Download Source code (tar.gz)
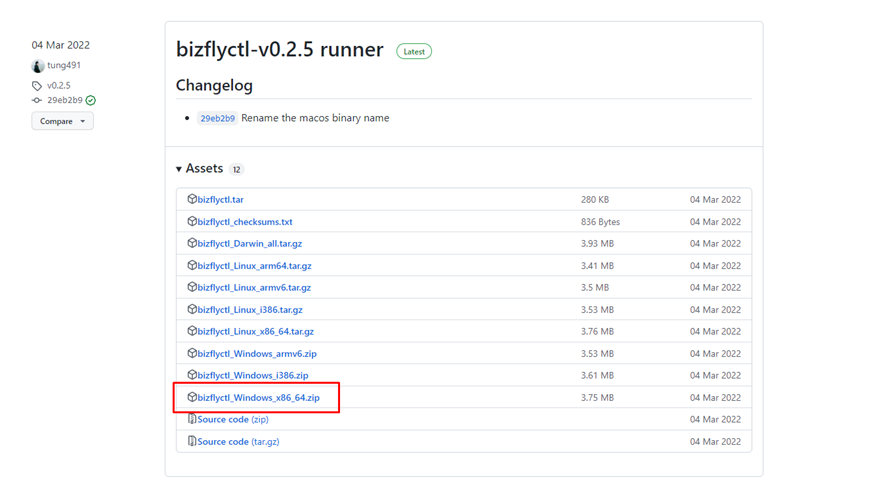The width and height of the screenshot is (876, 492). (238, 442)
